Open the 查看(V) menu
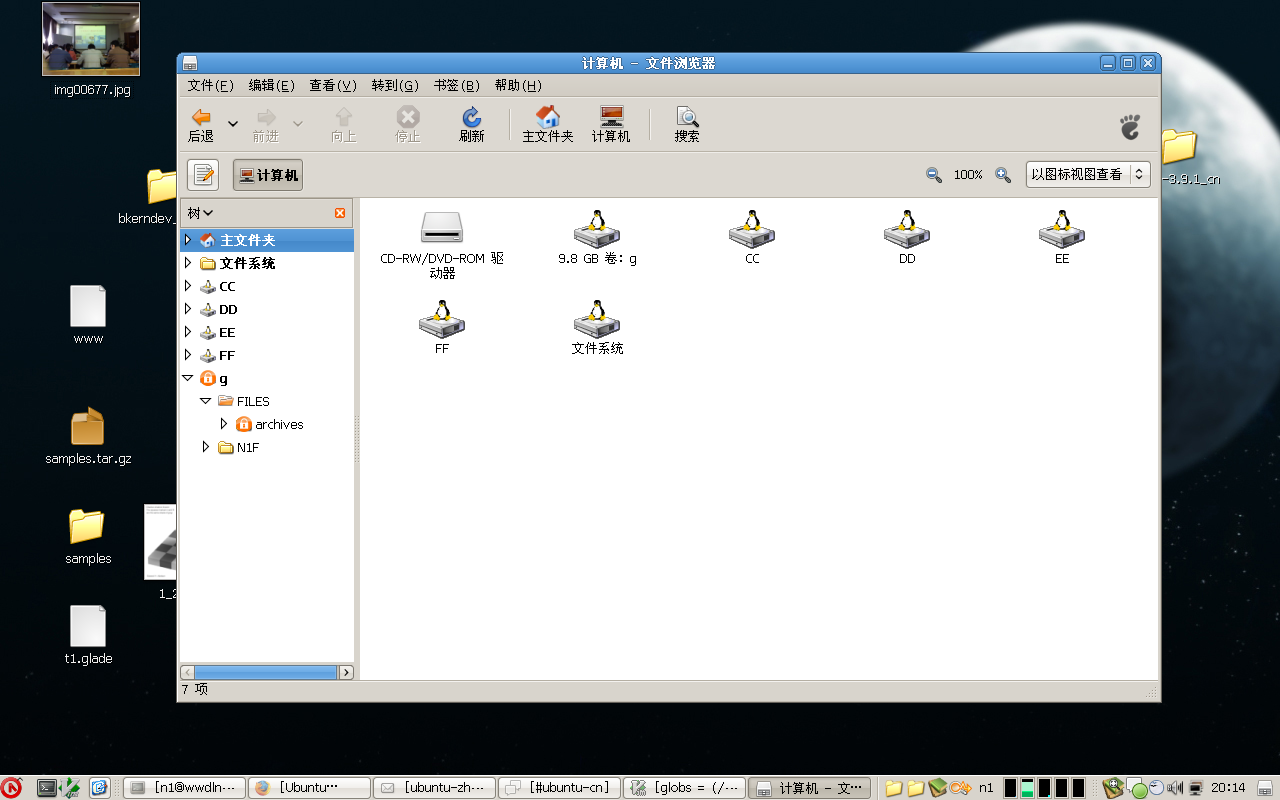 333,86
